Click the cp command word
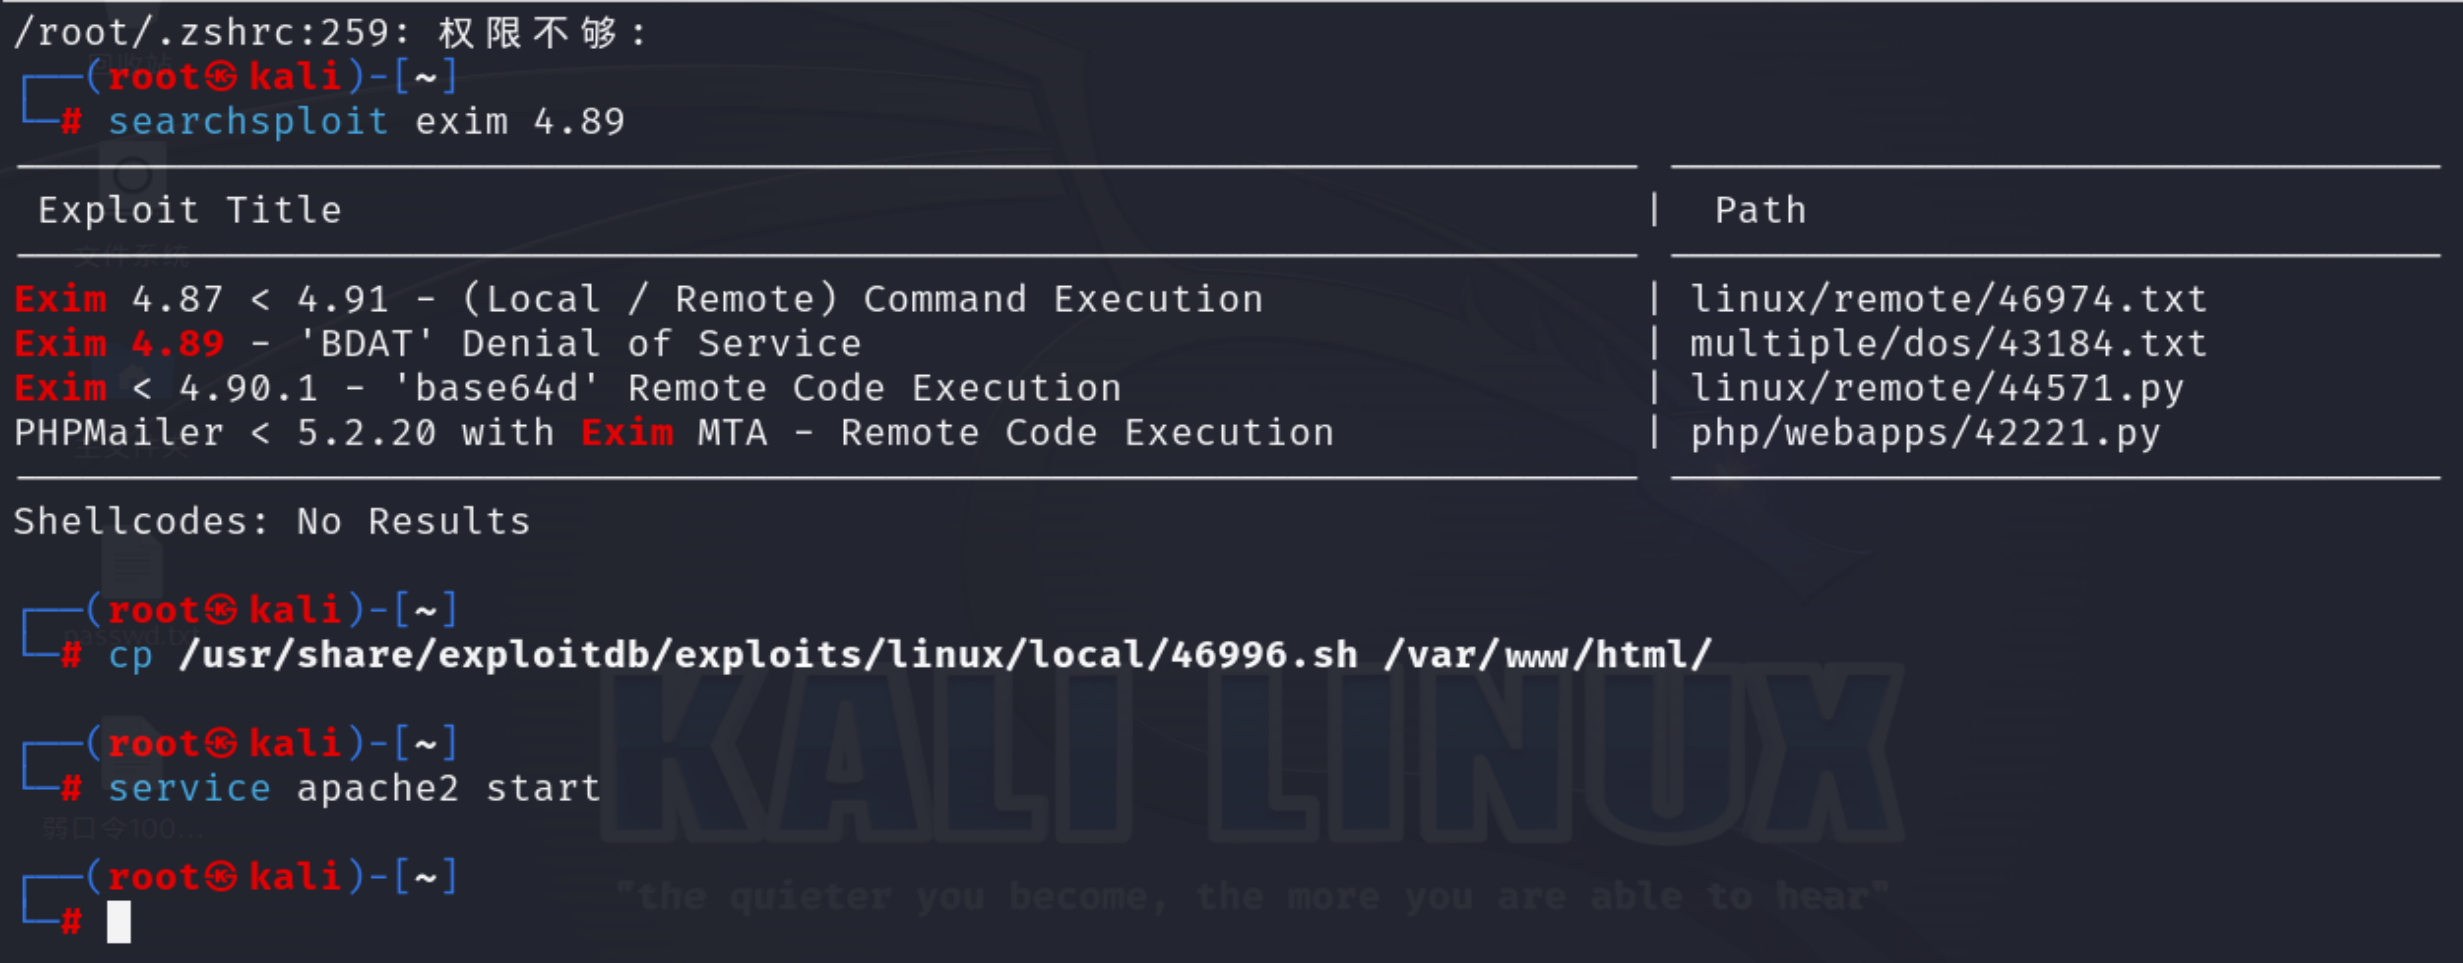Viewport: 2463px width, 963px height. coord(130,655)
